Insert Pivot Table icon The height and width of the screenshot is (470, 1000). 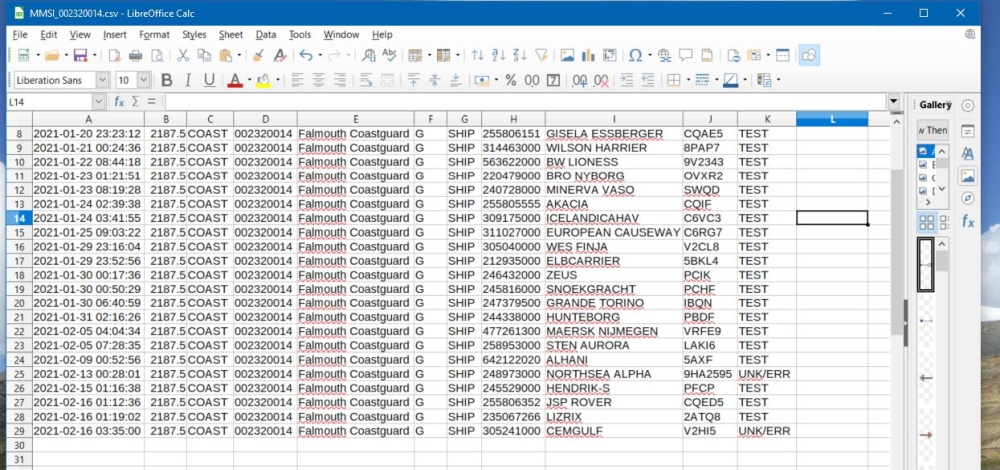[x=610, y=55]
